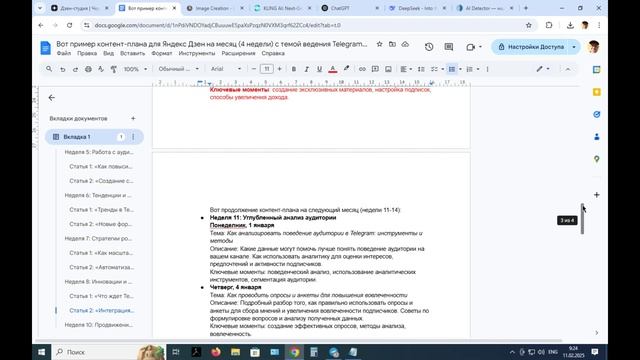Open the share button dropdown arrow

point(574,47)
